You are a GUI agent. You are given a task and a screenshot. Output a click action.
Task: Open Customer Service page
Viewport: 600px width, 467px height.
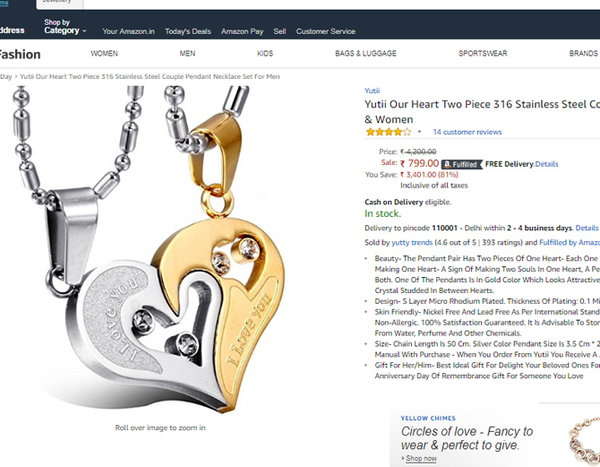click(326, 31)
